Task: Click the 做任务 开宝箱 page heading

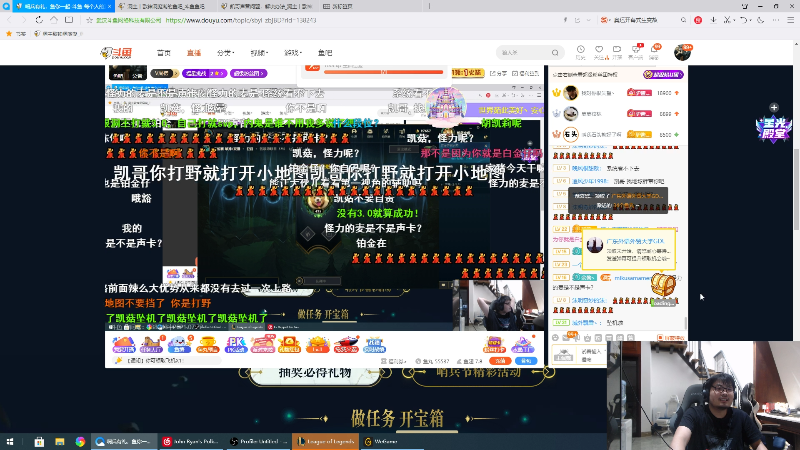Action: 397,418
